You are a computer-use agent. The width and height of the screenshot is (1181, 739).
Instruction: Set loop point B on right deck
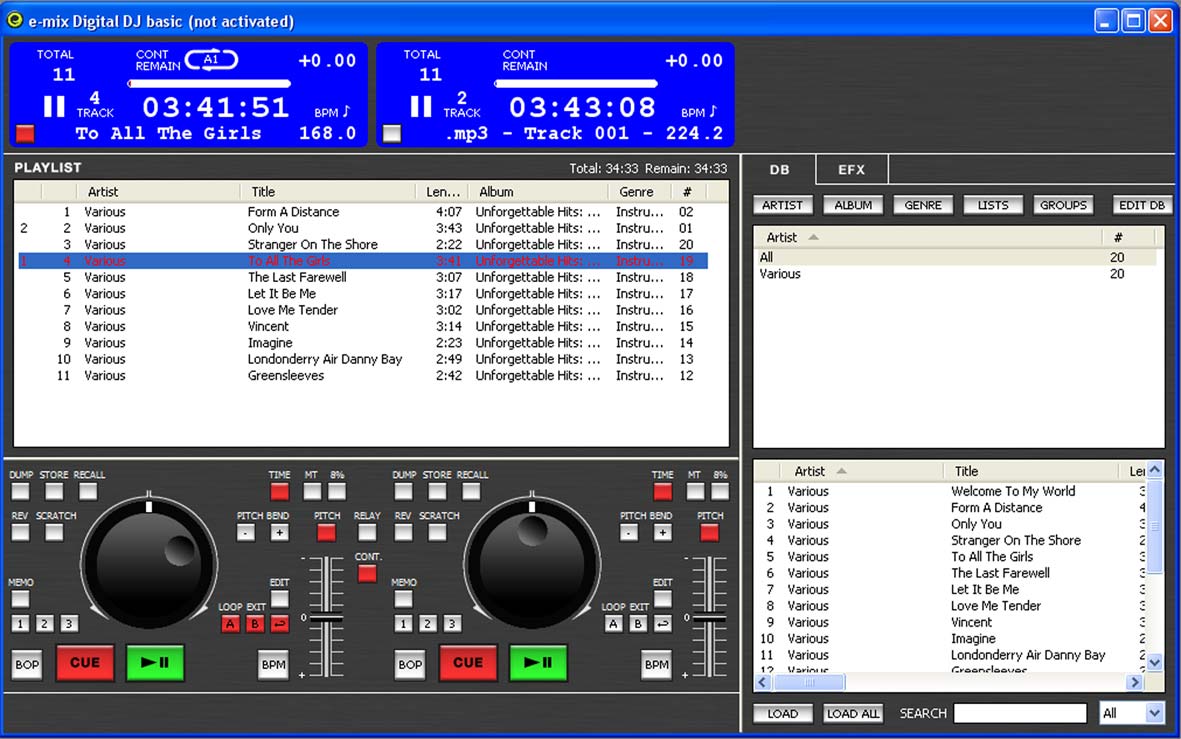638,624
